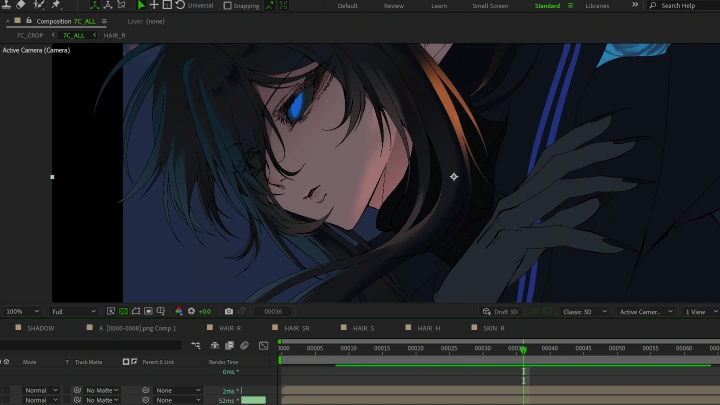Navigate to the 7C_CROP breadcrumb
This screenshot has width=720, height=405.
[30, 35]
